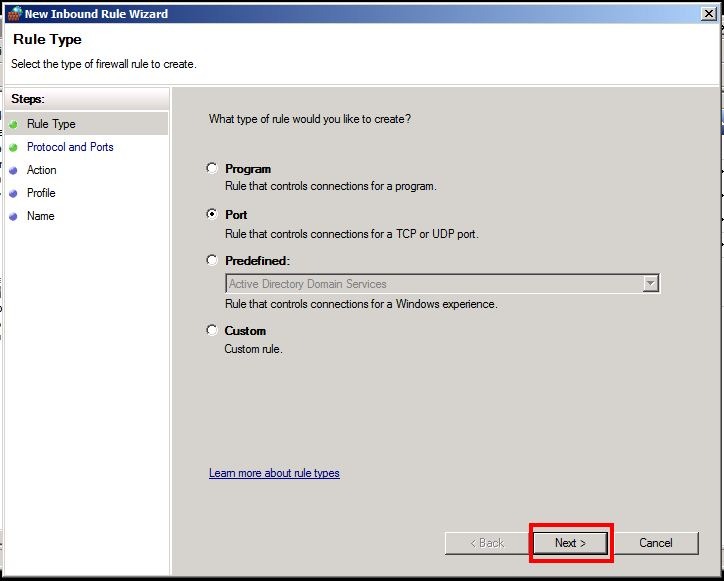Select the Name step in sidebar
Viewport: 724px width, 581px height.
click(41, 216)
